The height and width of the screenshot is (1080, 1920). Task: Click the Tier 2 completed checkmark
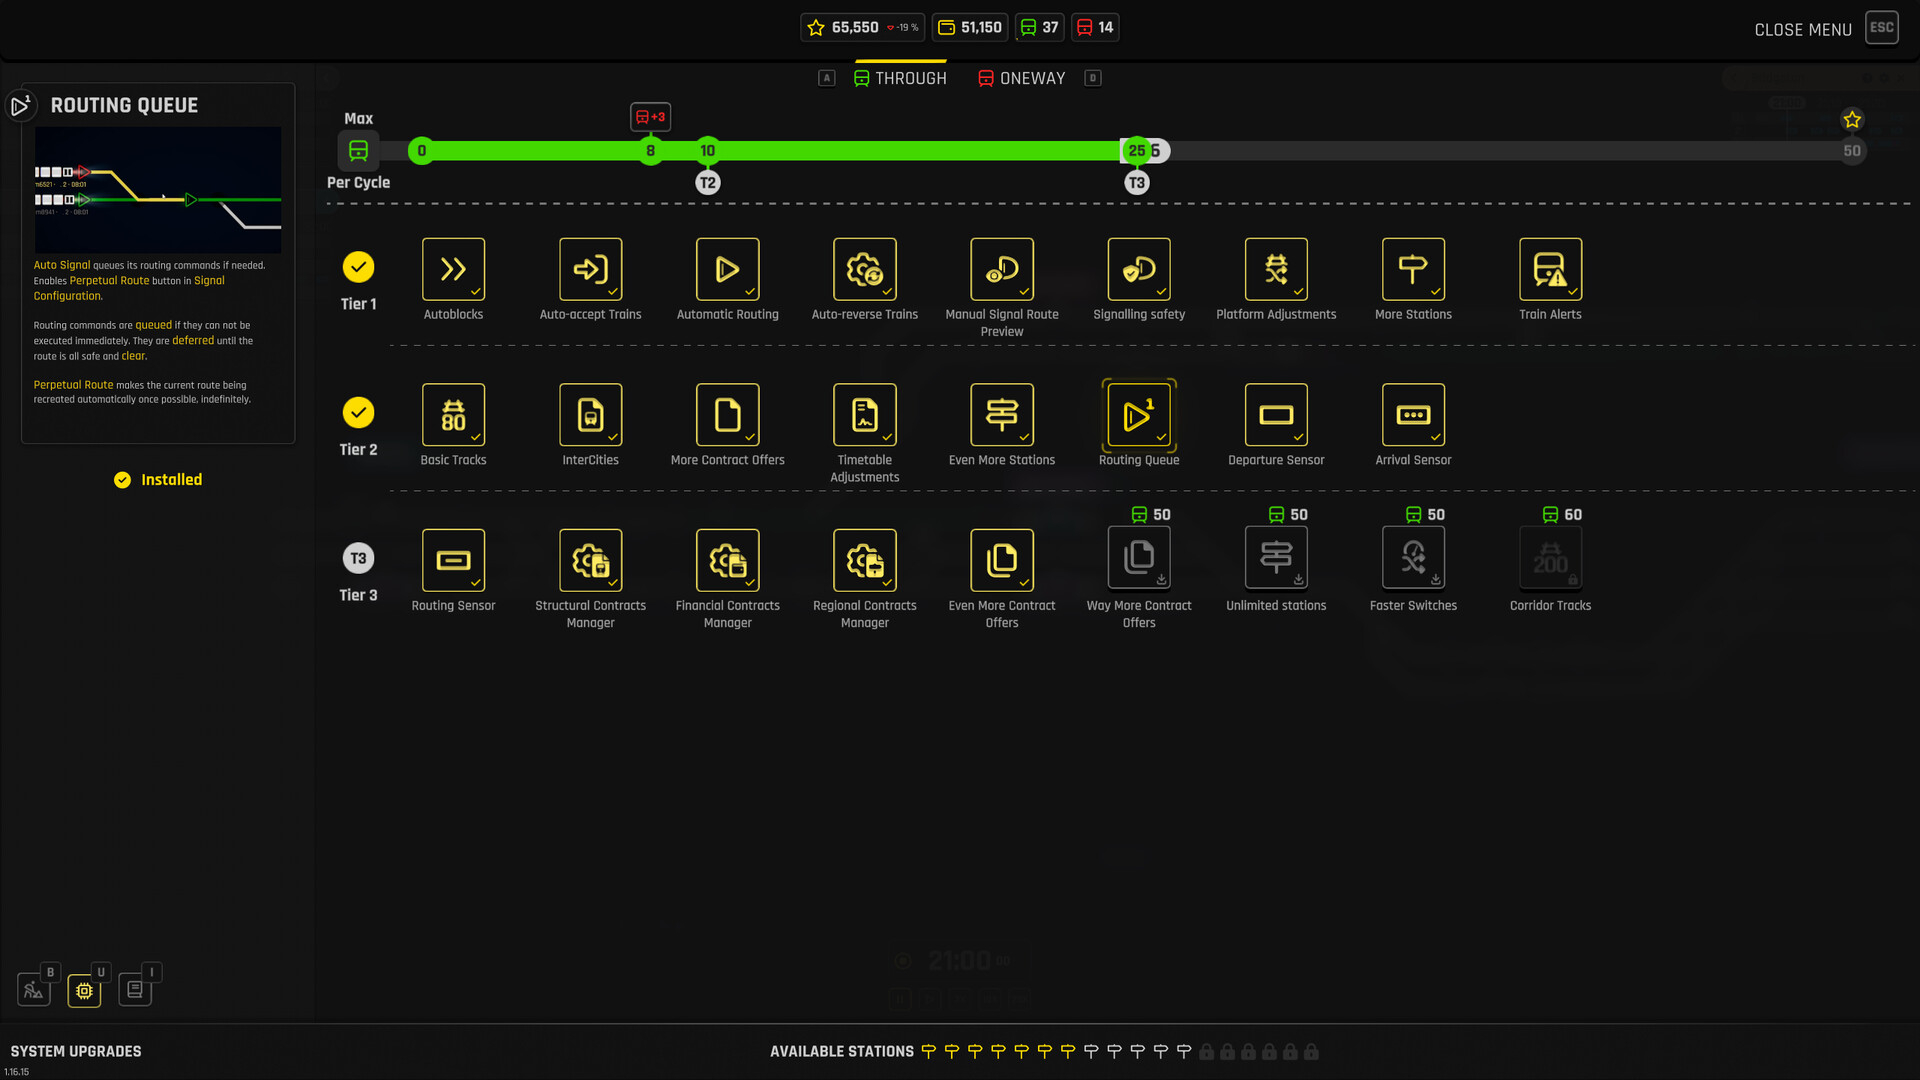358,413
